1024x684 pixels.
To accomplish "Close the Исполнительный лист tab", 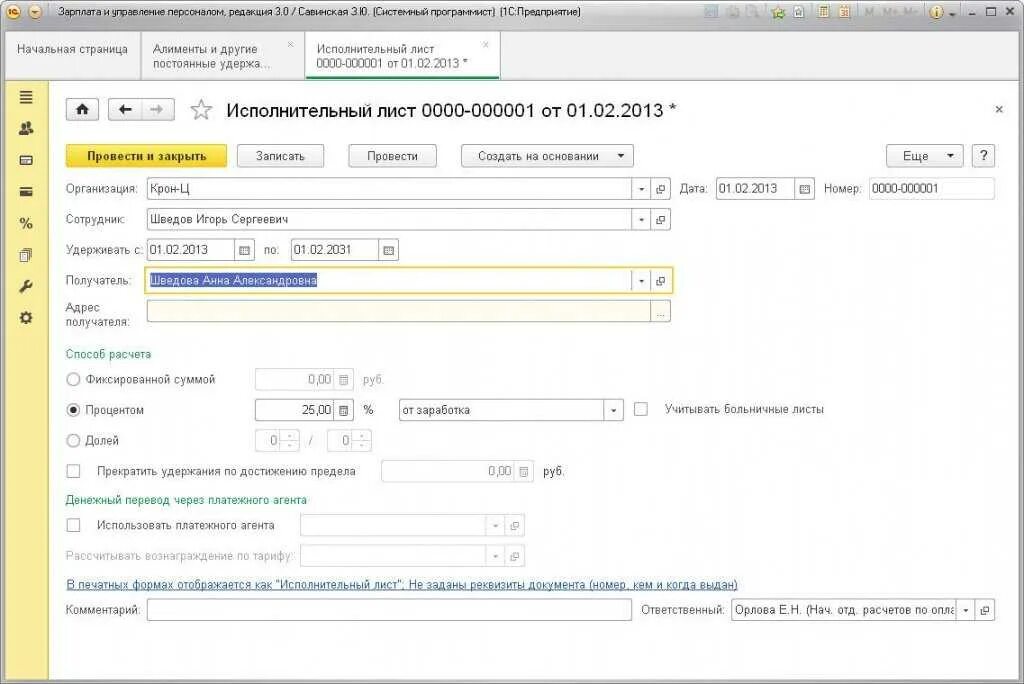I will point(485,44).
